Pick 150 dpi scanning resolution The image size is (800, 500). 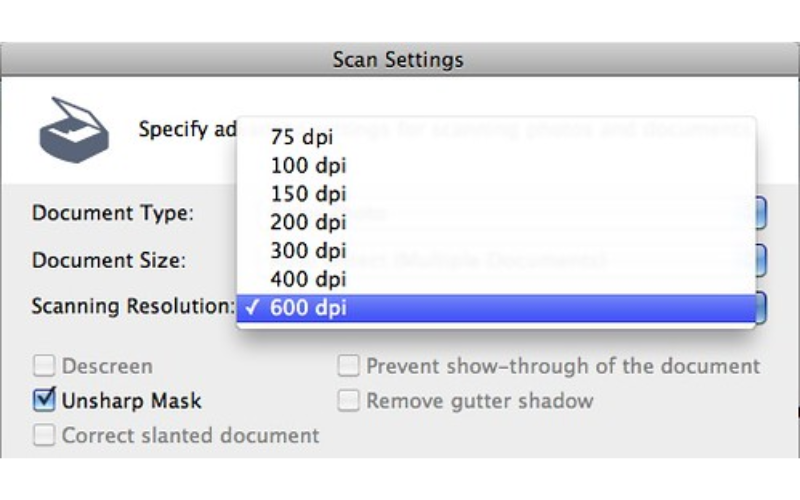click(x=307, y=194)
